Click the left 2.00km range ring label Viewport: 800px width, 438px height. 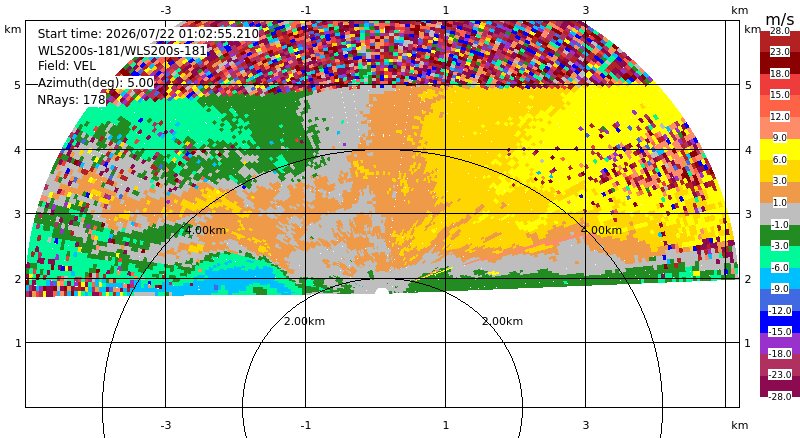[x=305, y=321]
